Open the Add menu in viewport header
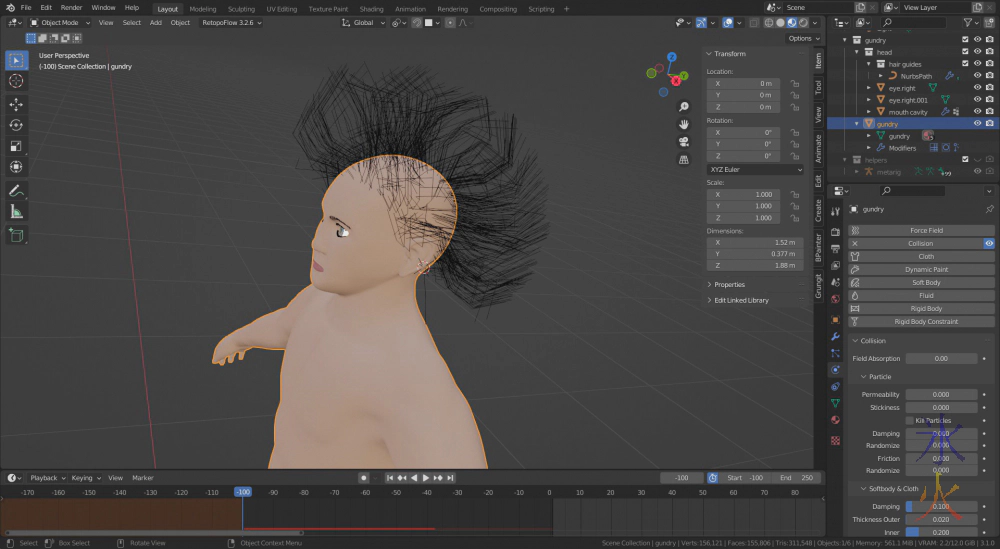 pos(156,22)
